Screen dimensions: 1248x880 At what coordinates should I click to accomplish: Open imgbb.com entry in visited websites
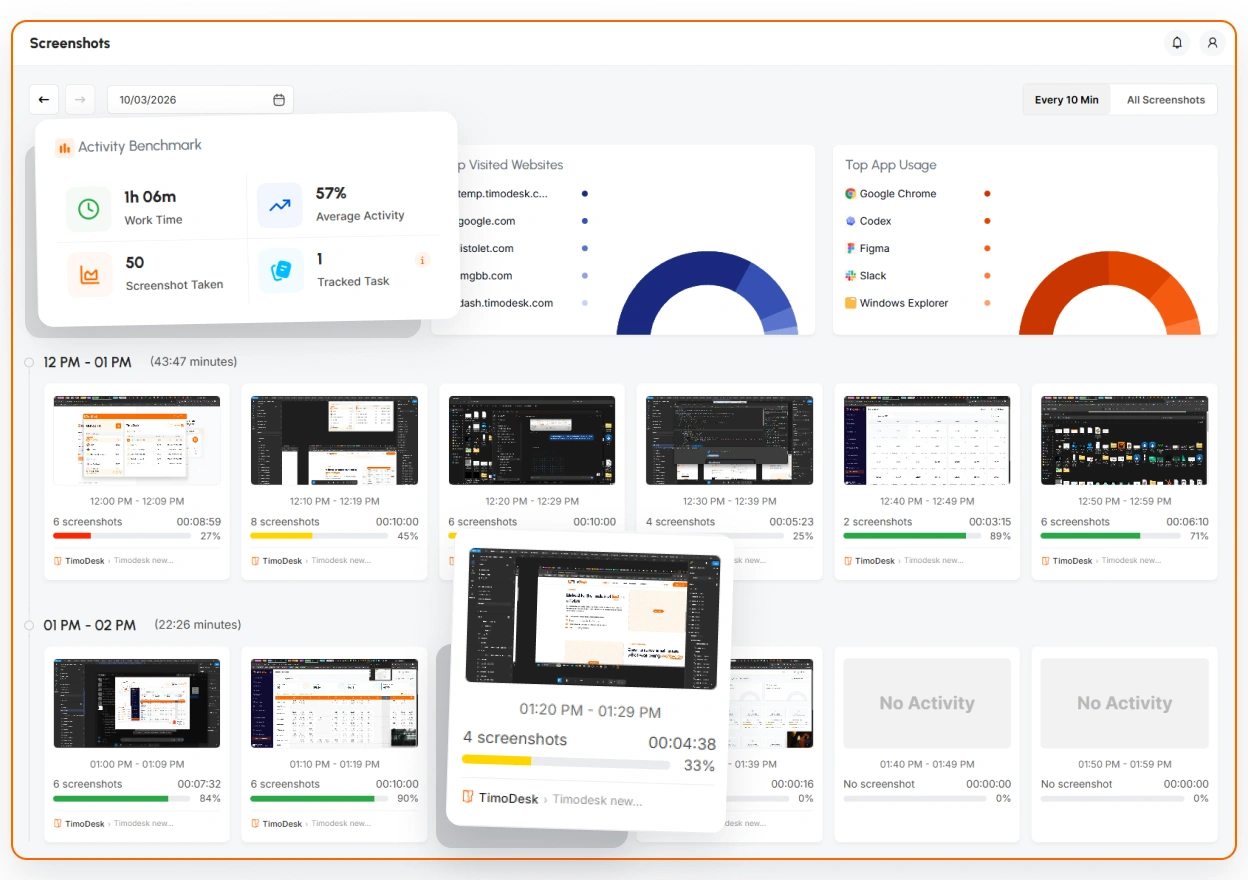point(485,276)
